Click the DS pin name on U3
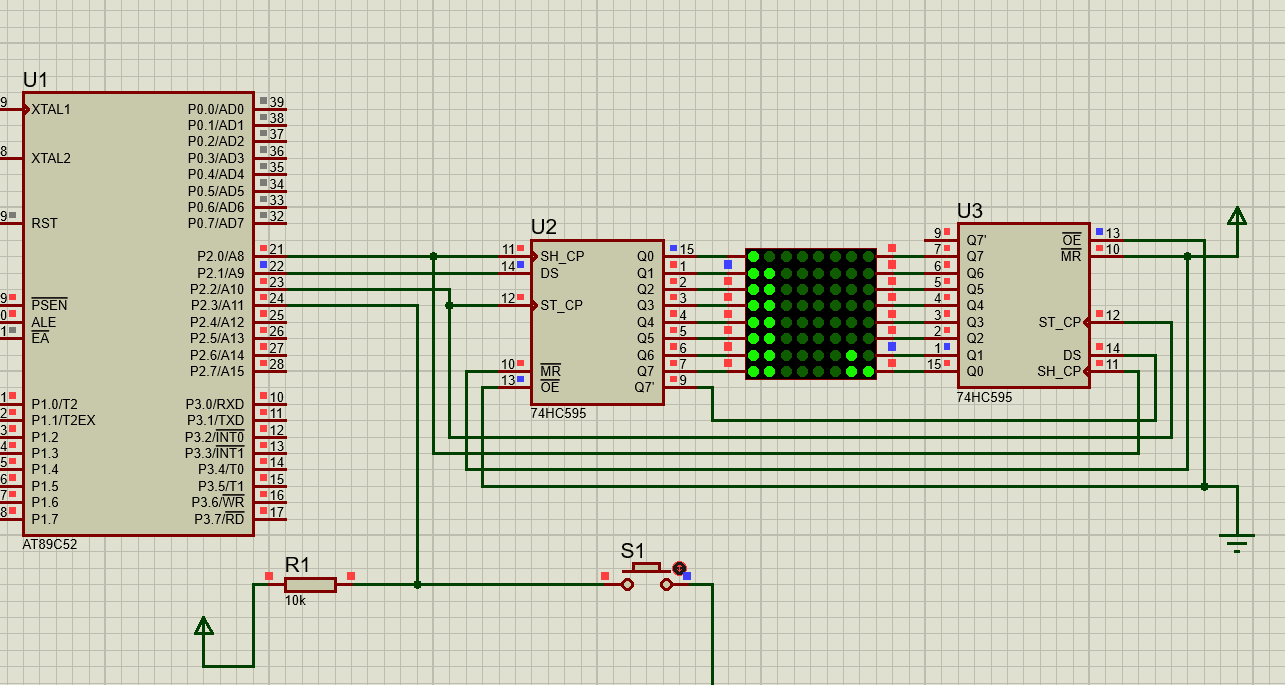This screenshot has width=1285, height=685. click(x=1072, y=355)
